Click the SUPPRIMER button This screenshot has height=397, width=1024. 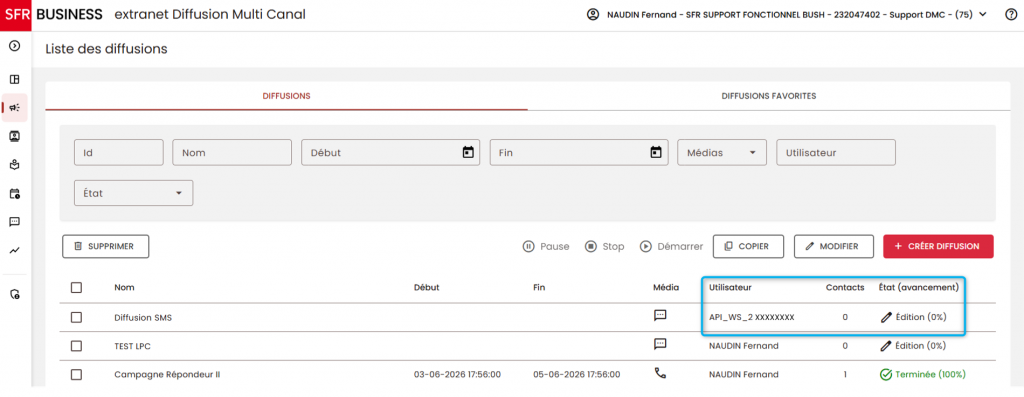[x=106, y=246]
